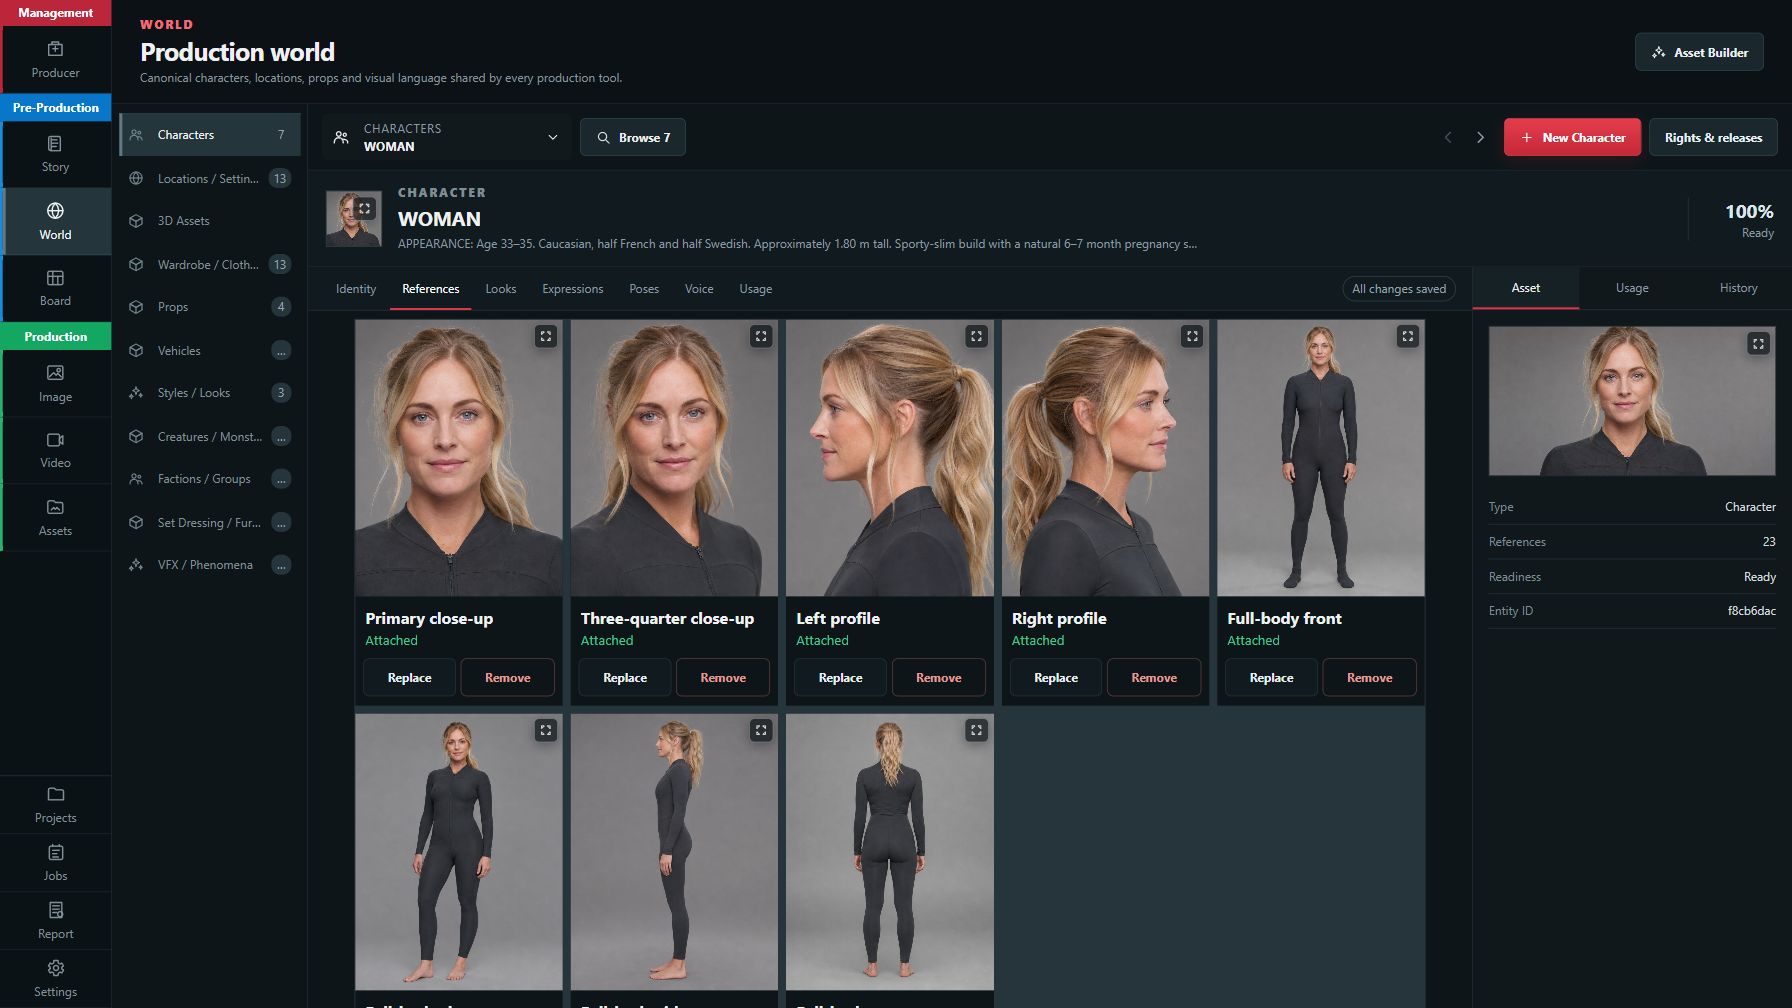This screenshot has height=1008, width=1792.
Task: Select the Props category
Action: [210, 307]
